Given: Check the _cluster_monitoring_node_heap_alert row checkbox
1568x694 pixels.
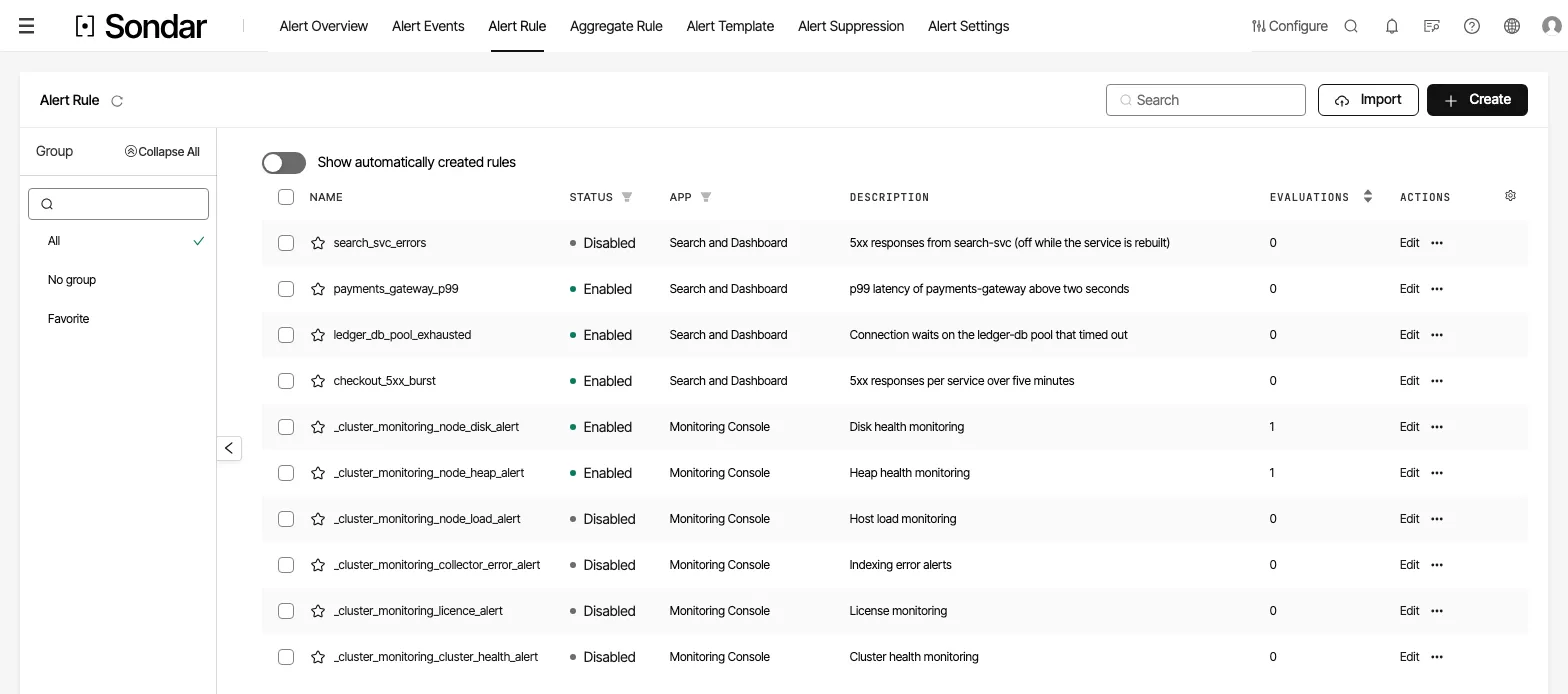Looking at the screenshot, I should tap(286, 473).
